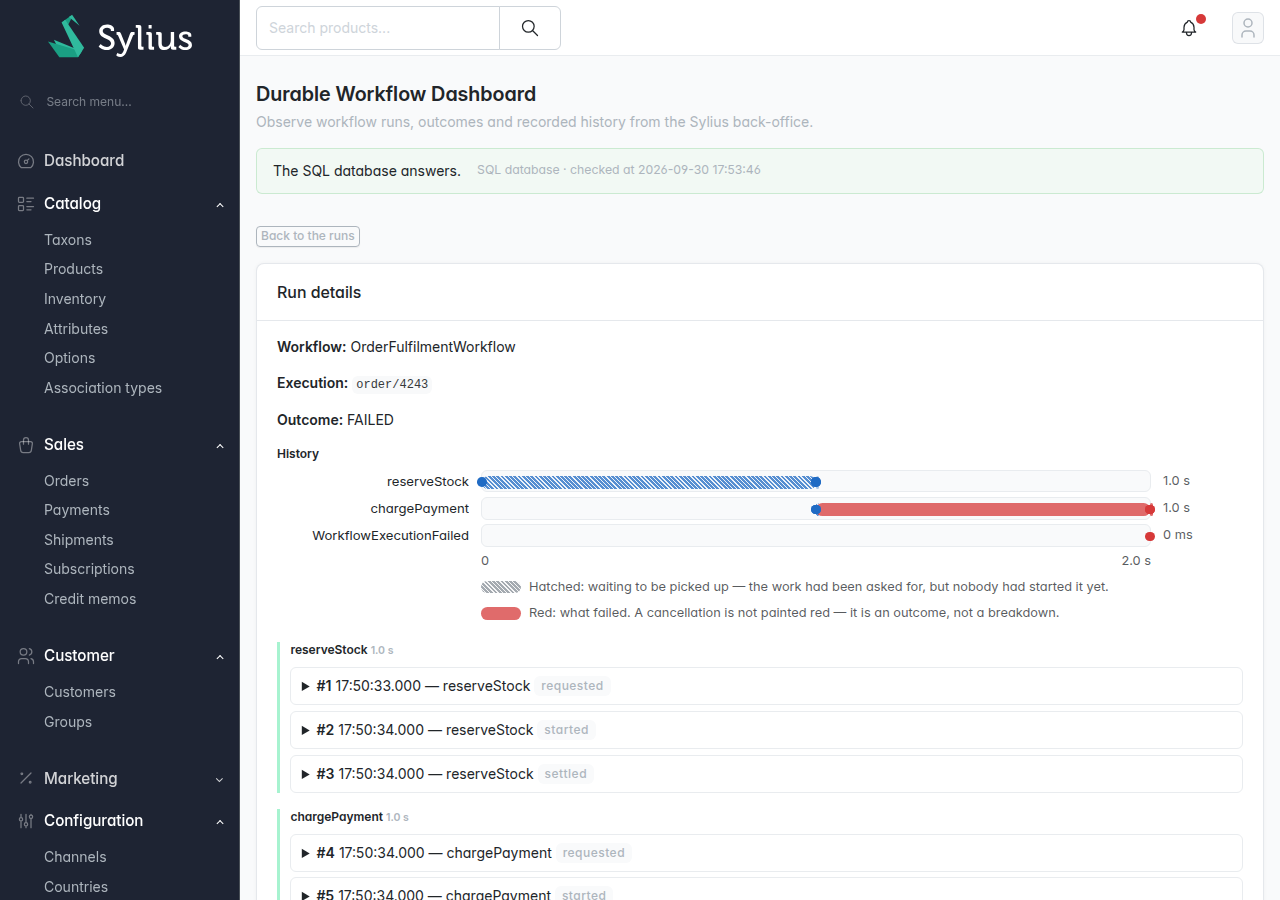Collapse the Customer section chevron
The width and height of the screenshot is (1280, 900).
coord(220,657)
